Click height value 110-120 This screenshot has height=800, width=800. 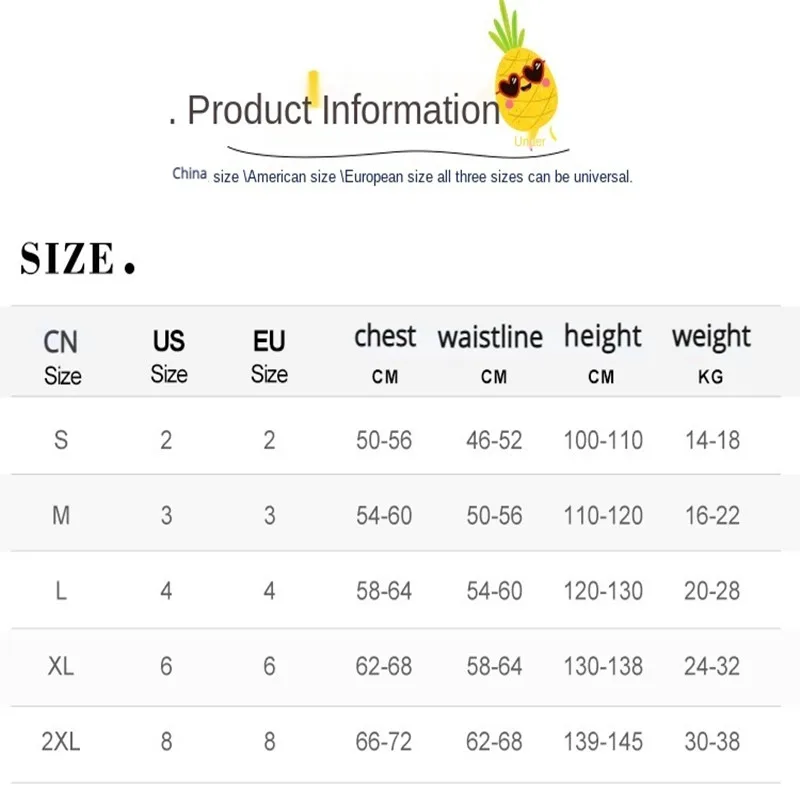pyautogui.click(x=603, y=515)
